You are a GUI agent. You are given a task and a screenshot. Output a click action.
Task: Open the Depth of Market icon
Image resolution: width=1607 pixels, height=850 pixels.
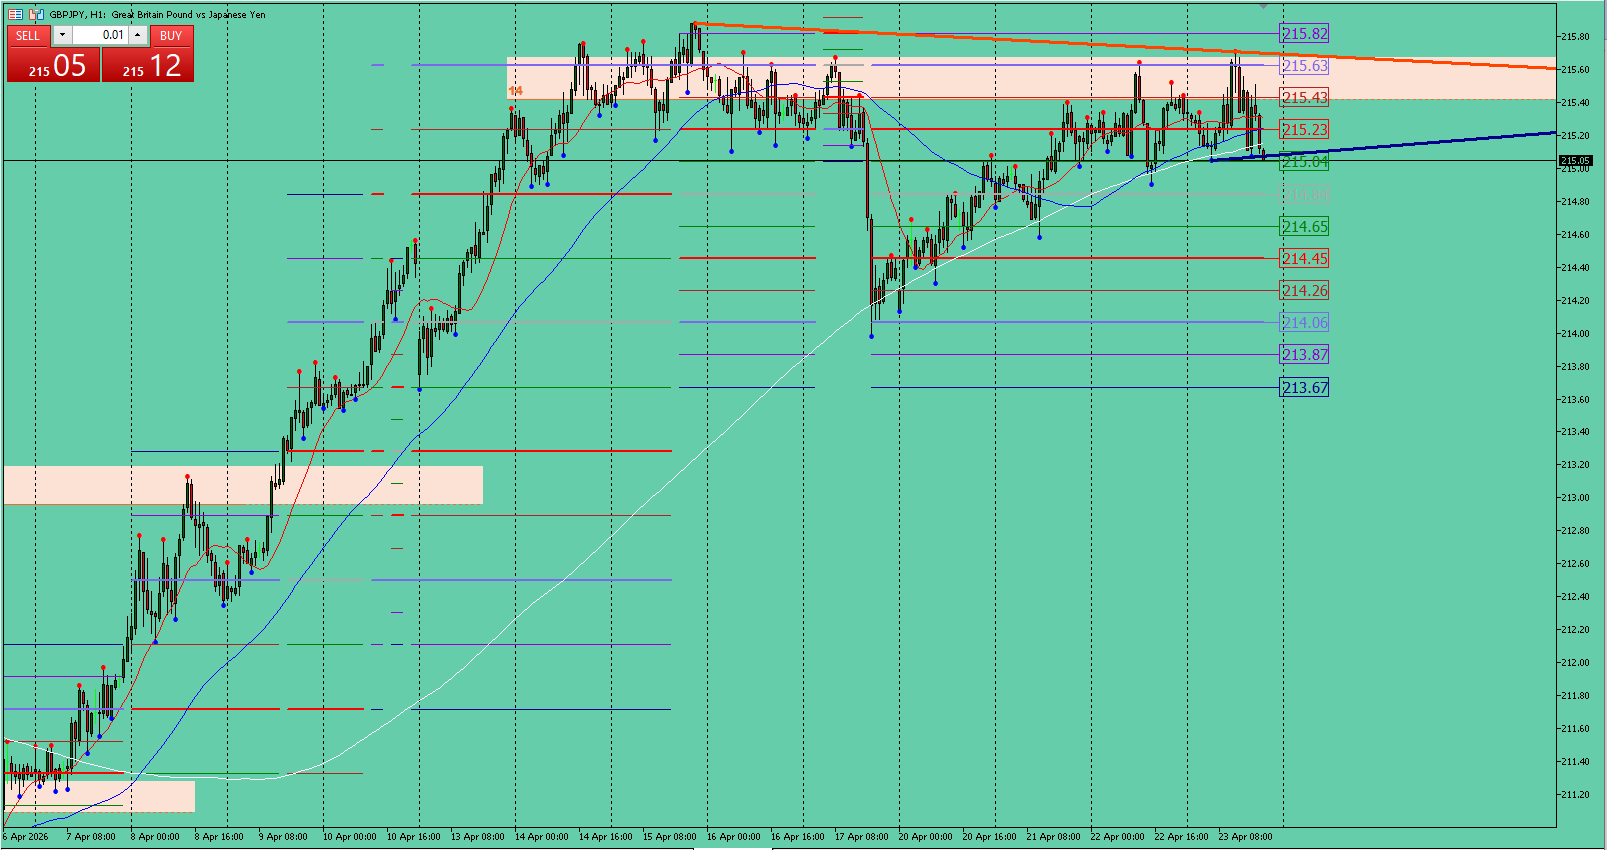[x=36, y=14]
